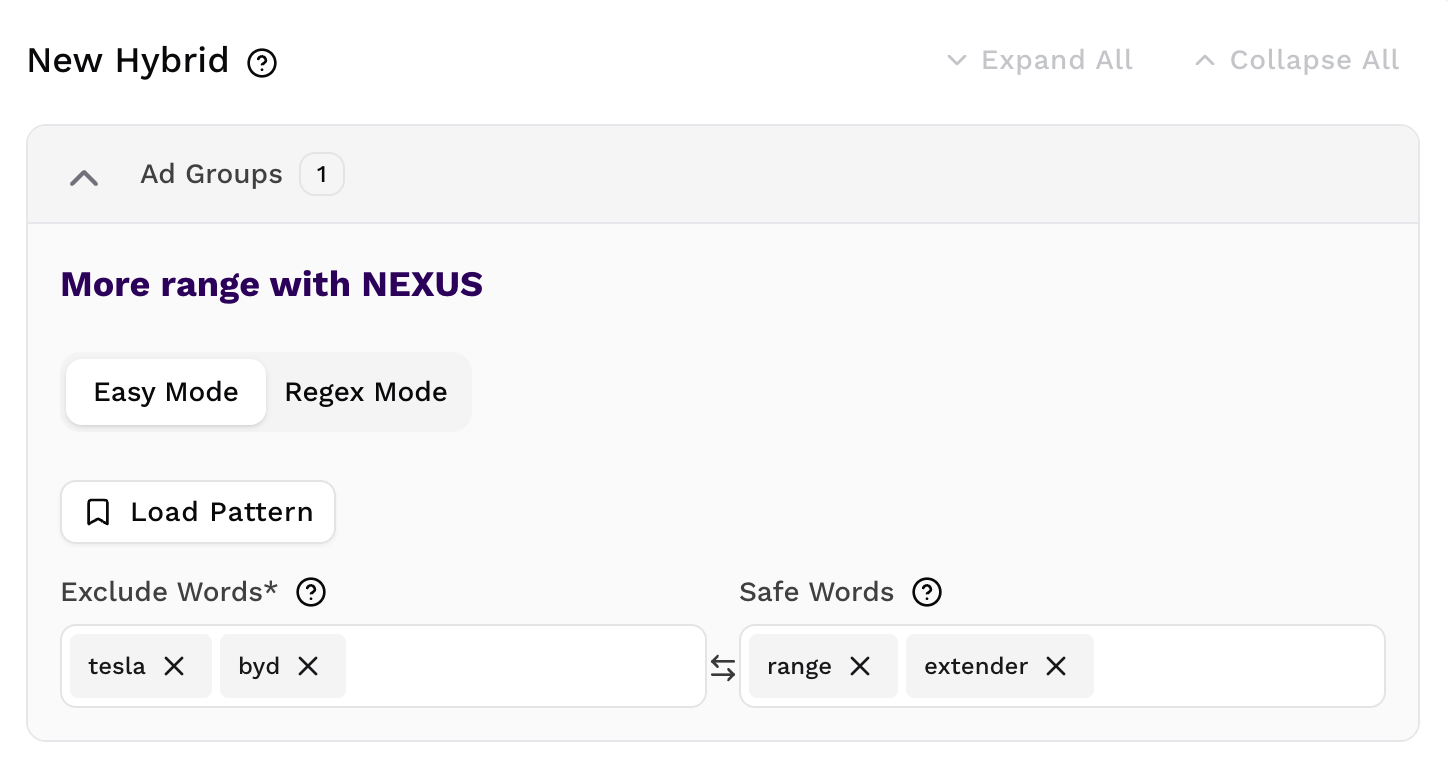
Task: Remove the 'tesla' exclude word tag
Action: [174, 666]
